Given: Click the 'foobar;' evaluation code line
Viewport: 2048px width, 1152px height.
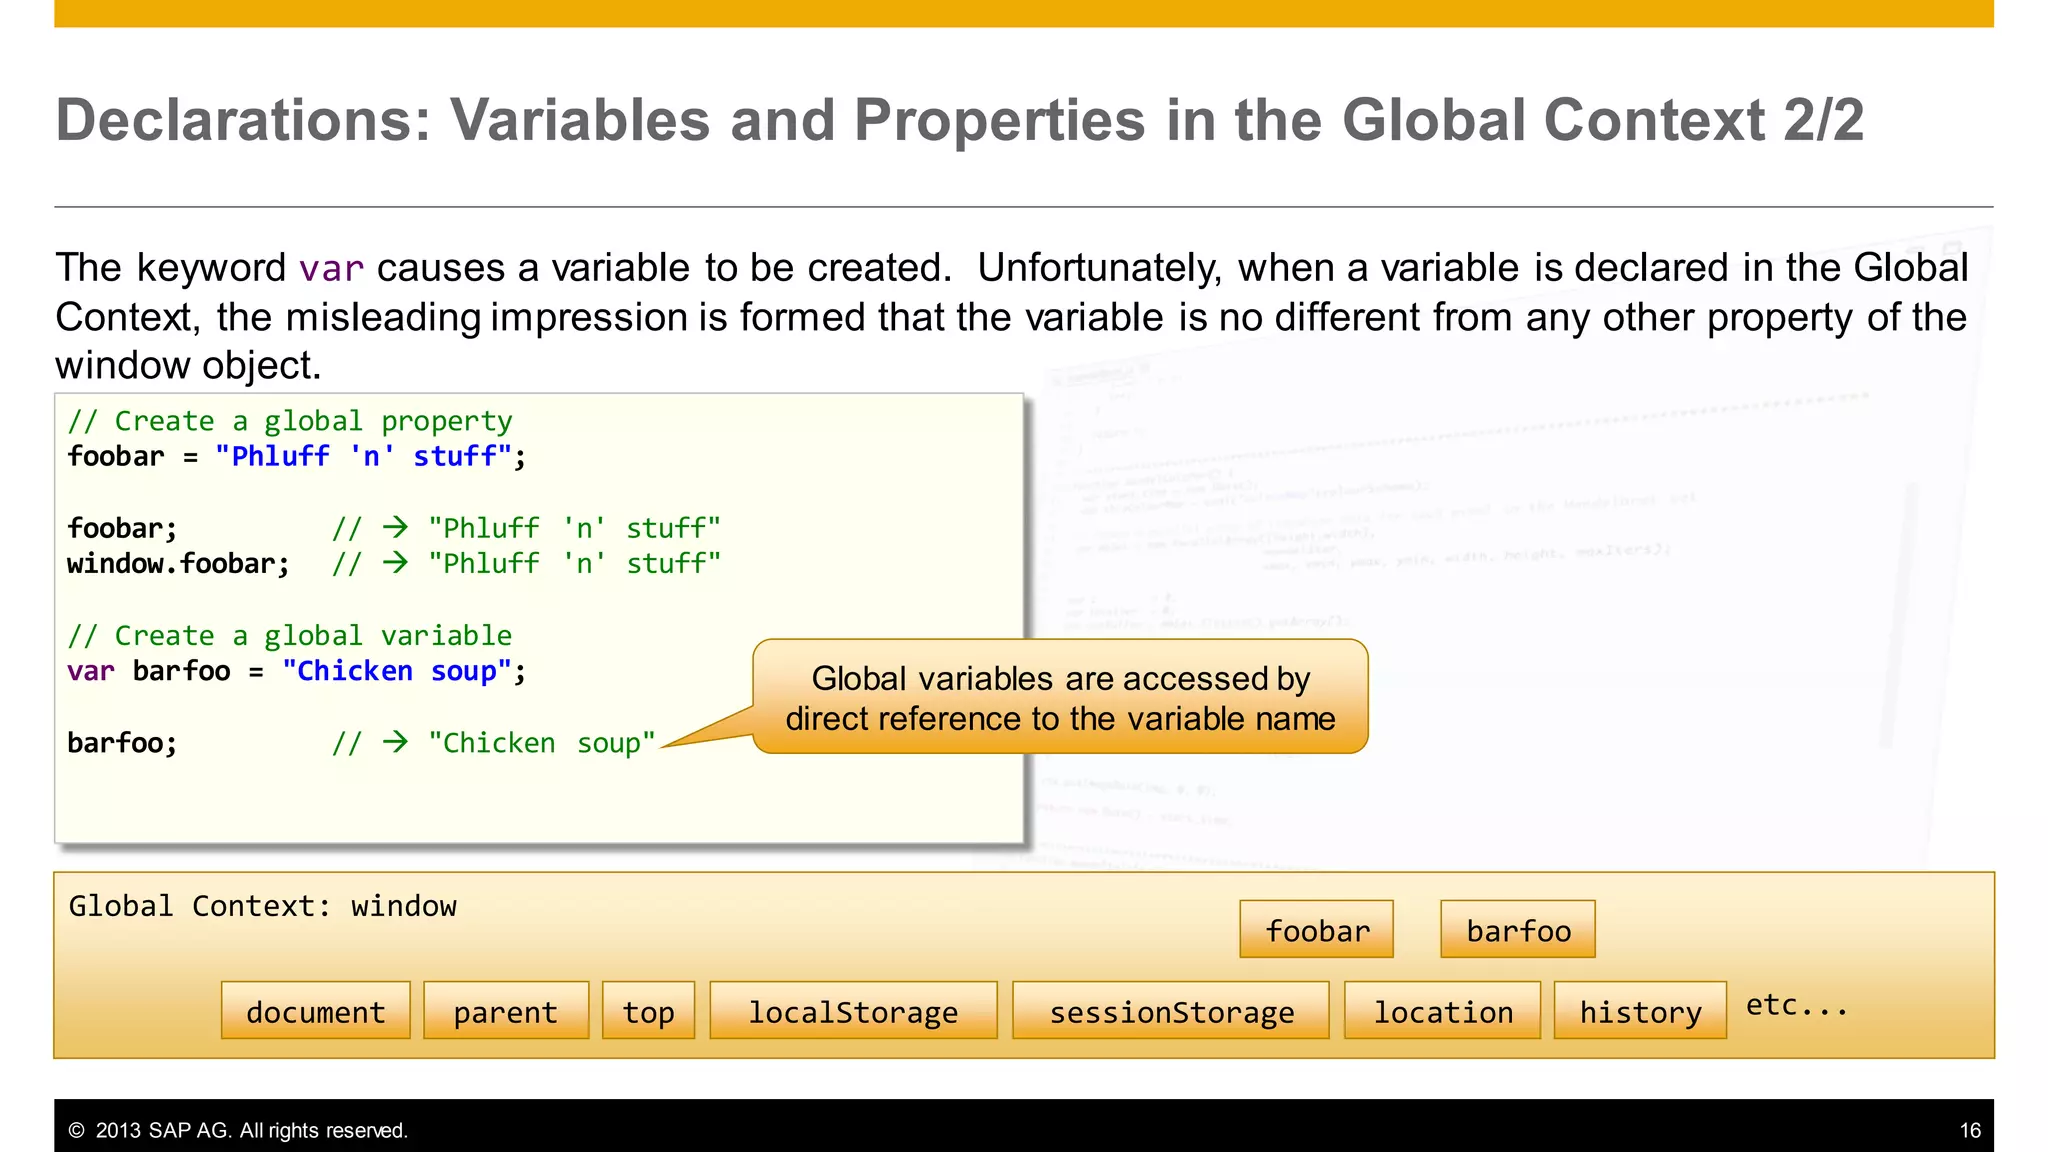Looking at the screenshot, I should tap(394, 528).
